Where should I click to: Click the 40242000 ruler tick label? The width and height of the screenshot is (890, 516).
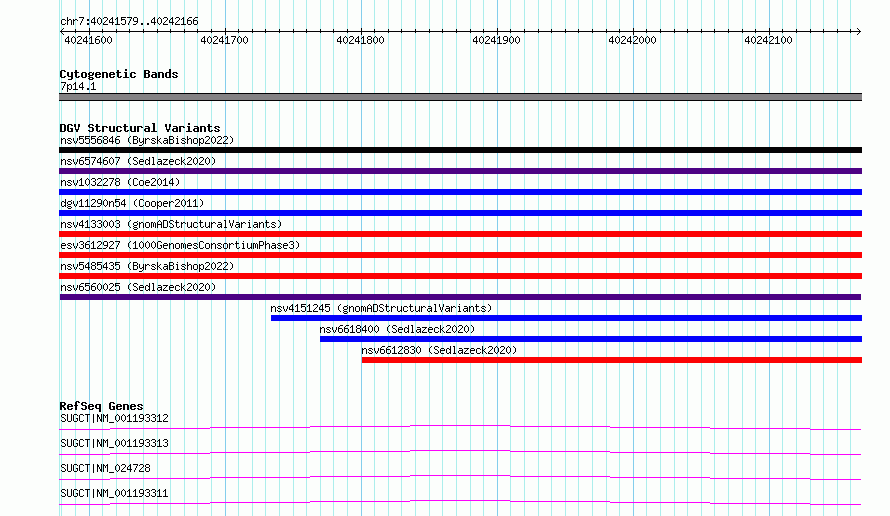(x=632, y=40)
